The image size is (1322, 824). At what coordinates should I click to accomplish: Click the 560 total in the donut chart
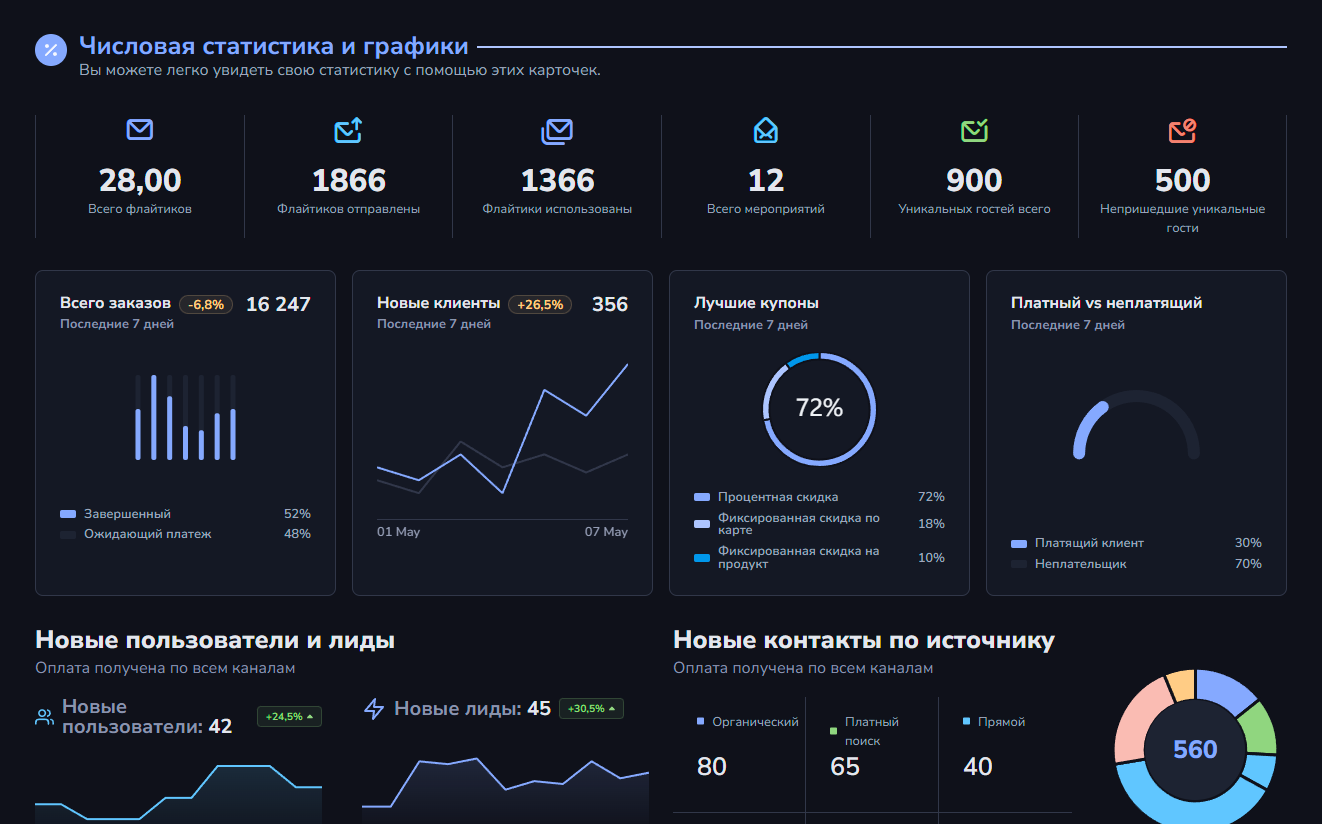(x=1195, y=750)
